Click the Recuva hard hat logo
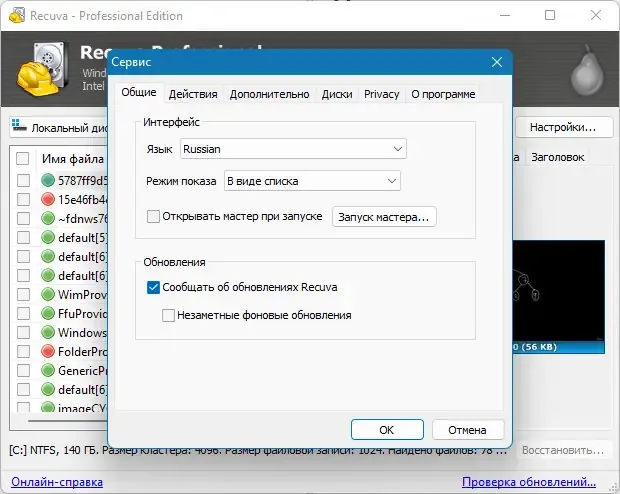Screen dimensions: 620x494 [41, 70]
